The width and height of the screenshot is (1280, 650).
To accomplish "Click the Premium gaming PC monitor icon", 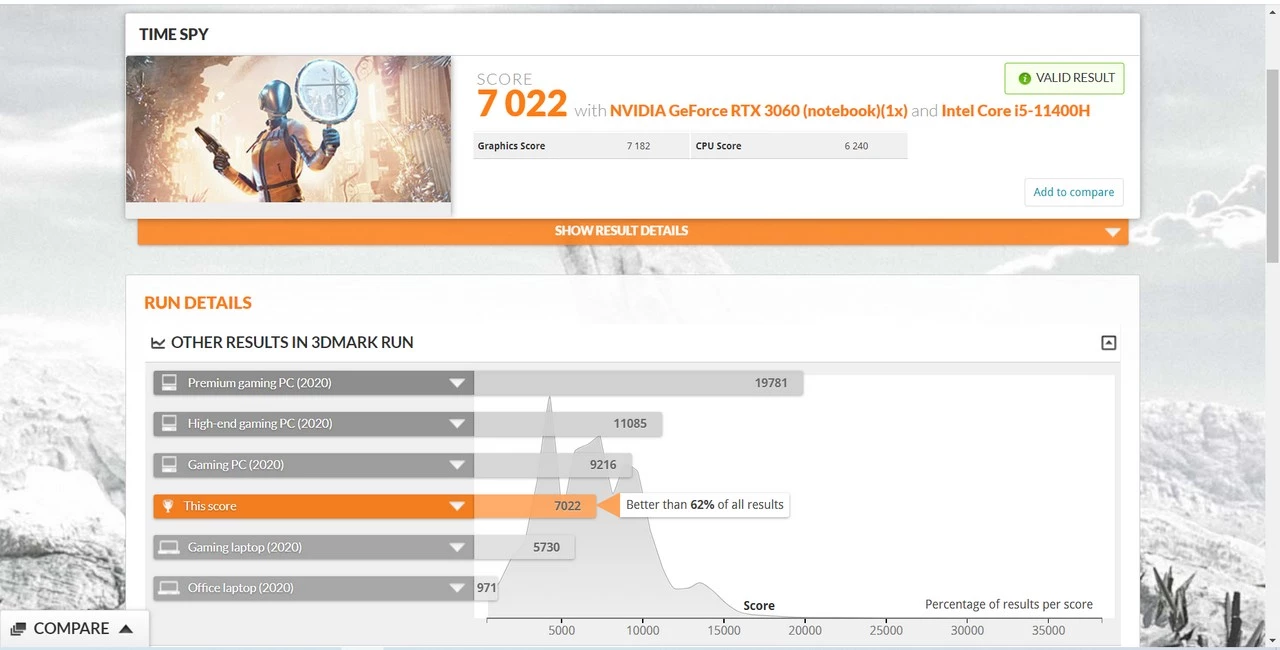I will point(169,383).
